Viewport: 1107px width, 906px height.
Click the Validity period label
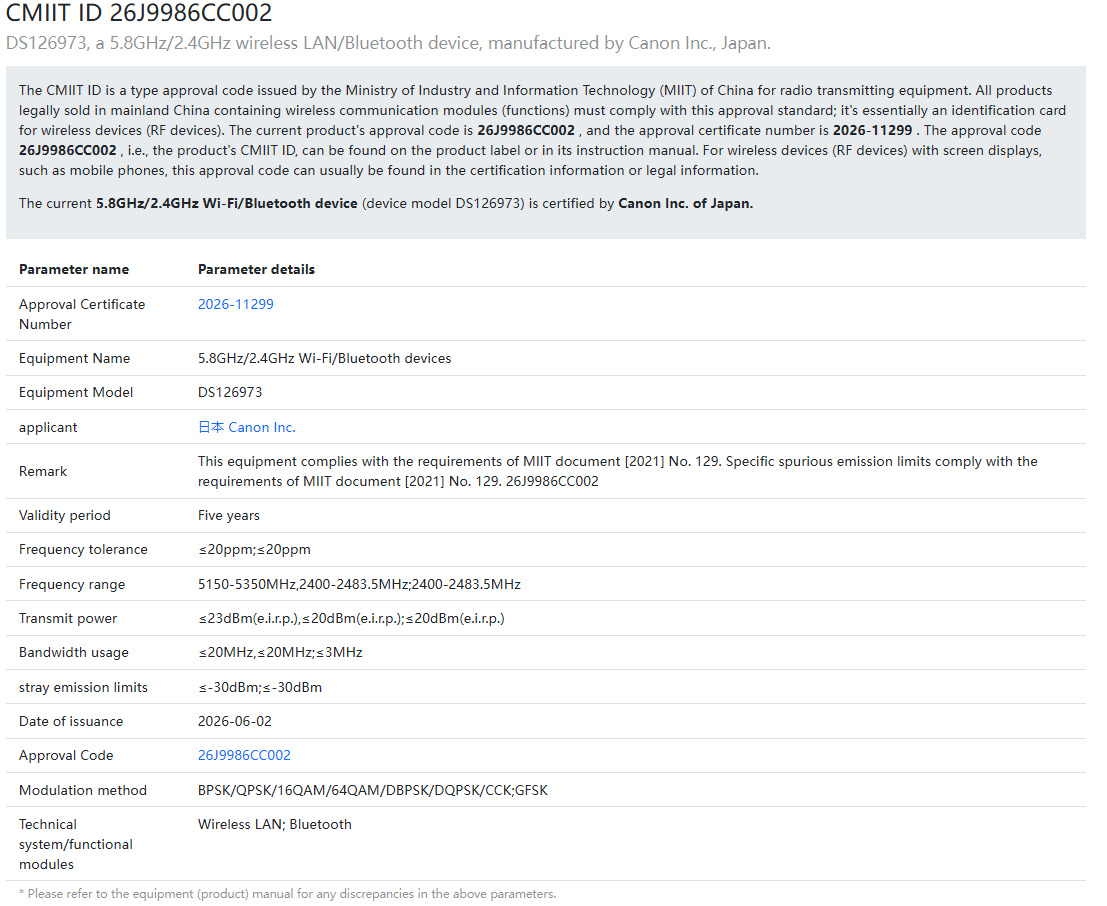point(64,515)
